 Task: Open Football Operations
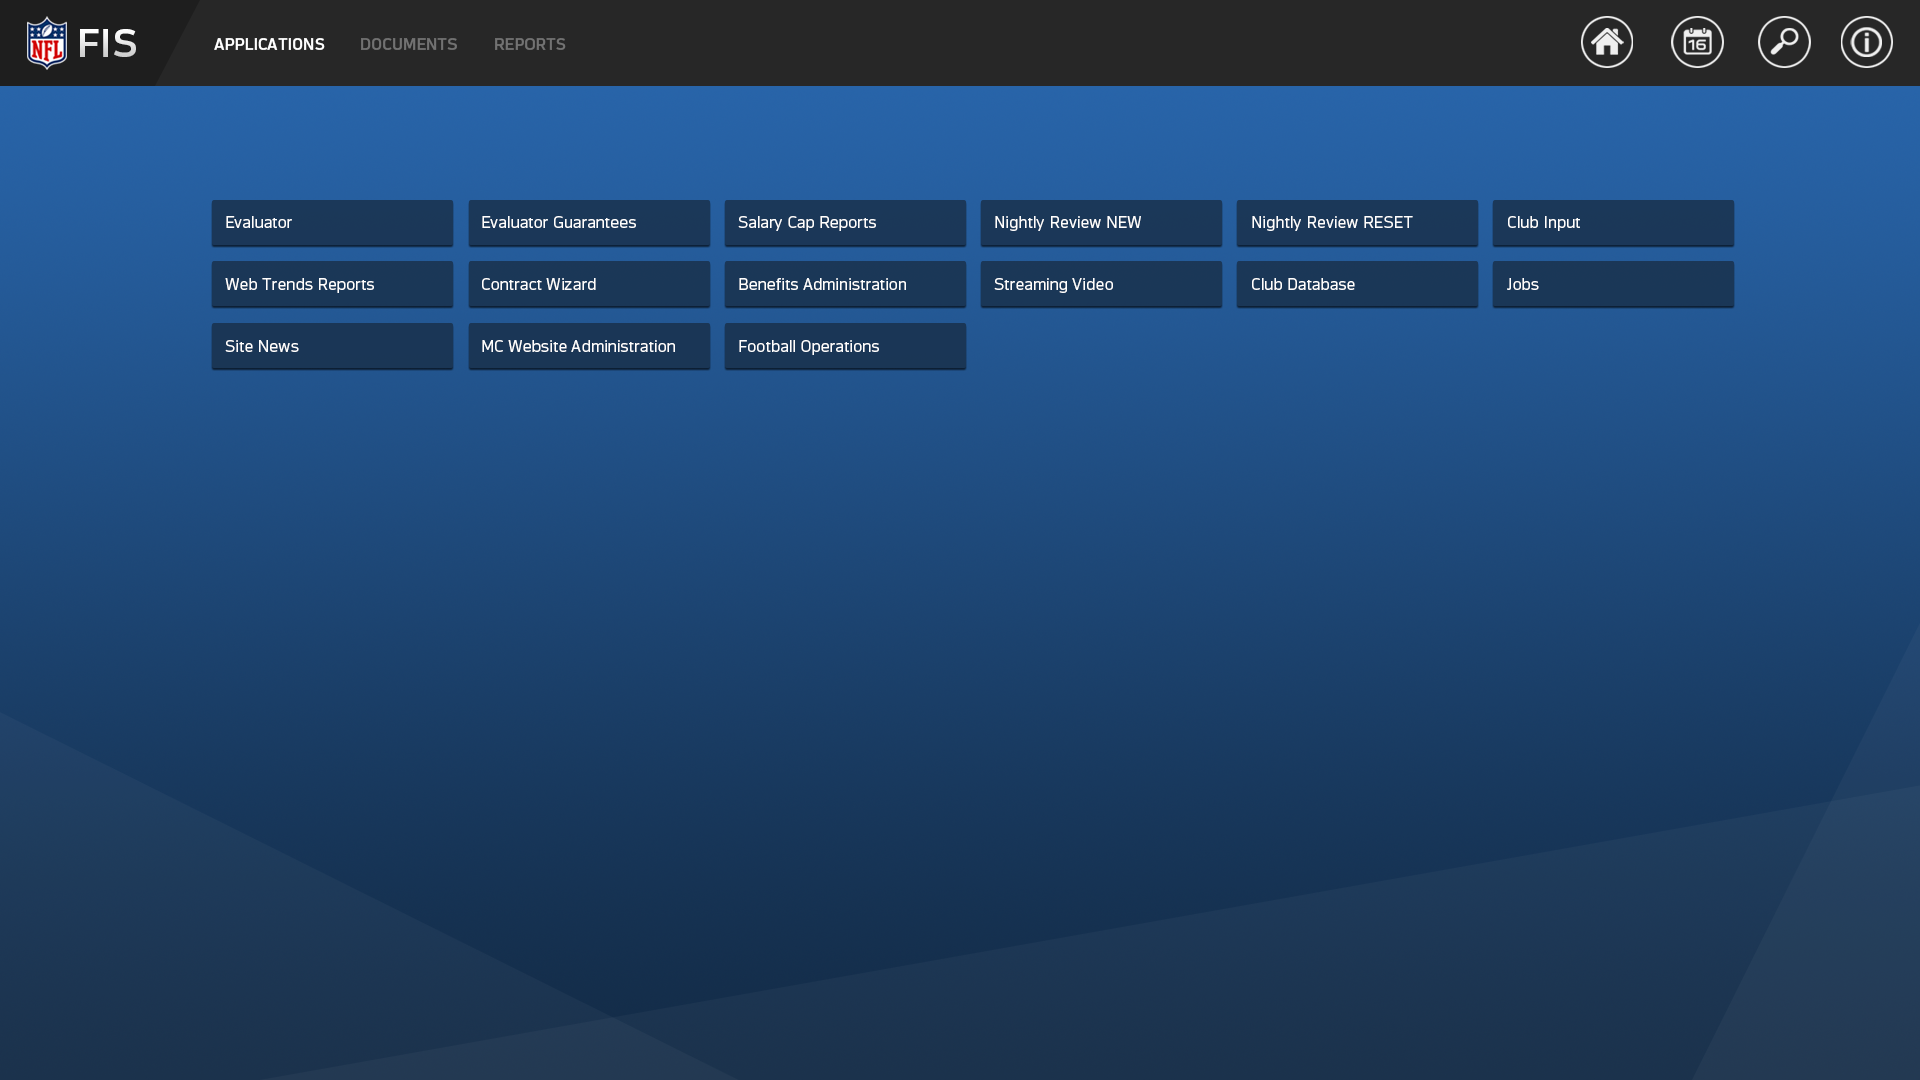coord(845,346)
